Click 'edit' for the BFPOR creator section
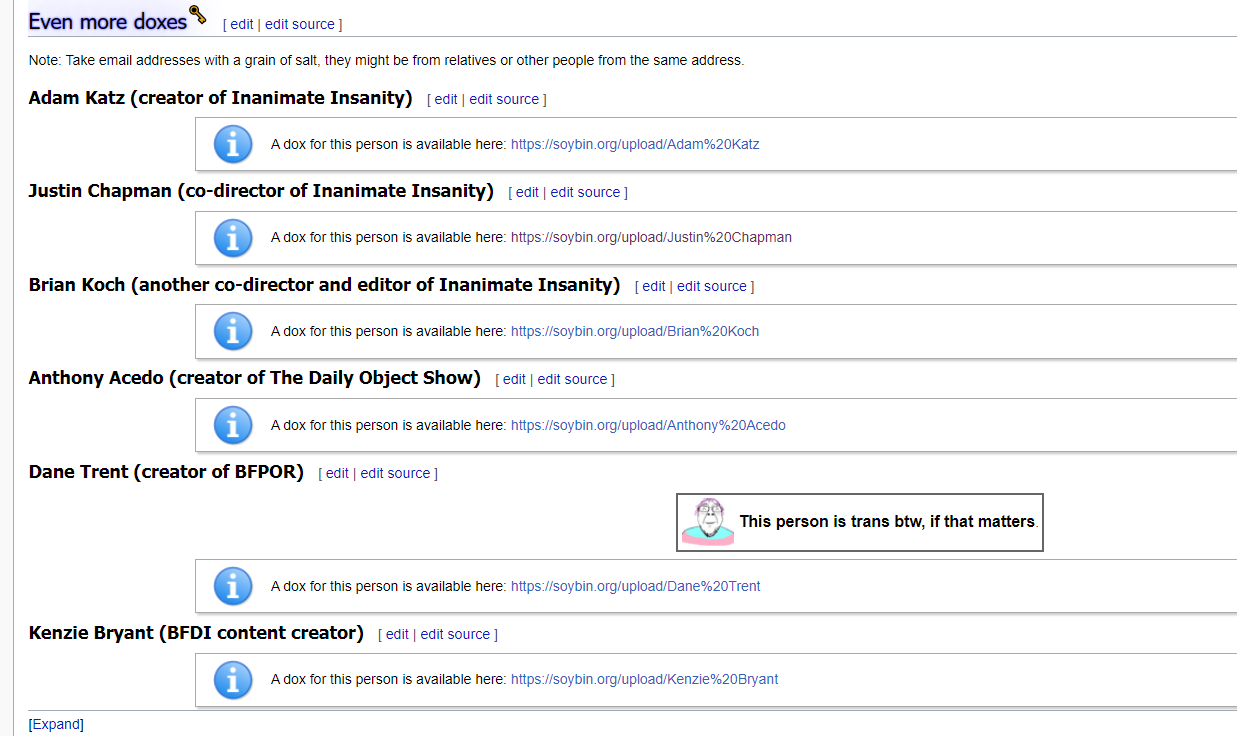Image resolution: width=1237 pixels, height=736 pixels. point(337,473)
